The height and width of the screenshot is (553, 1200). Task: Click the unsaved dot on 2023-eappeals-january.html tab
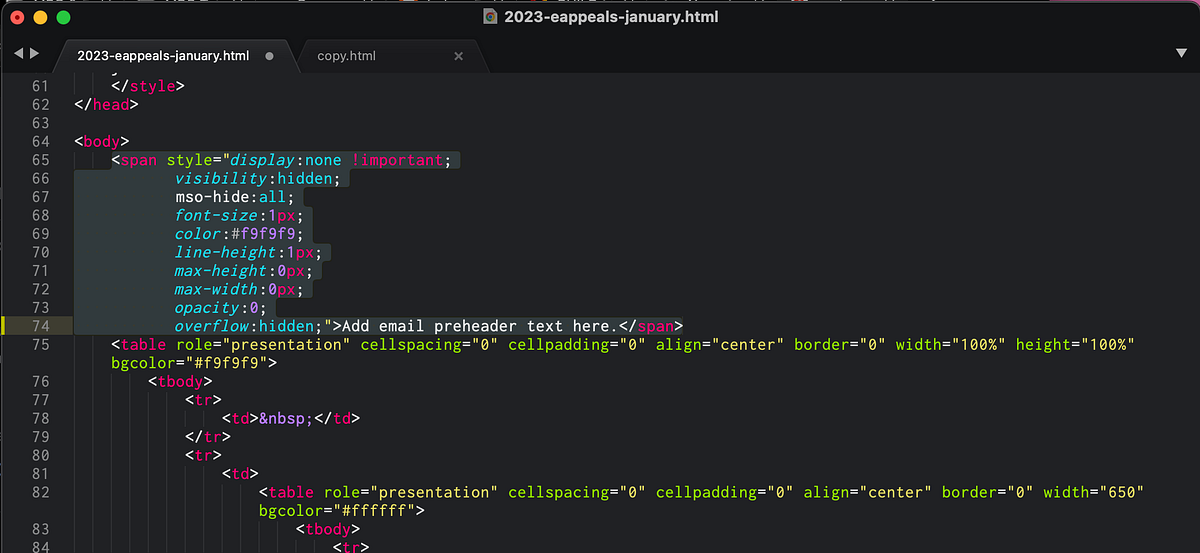(x=270, y=56)
